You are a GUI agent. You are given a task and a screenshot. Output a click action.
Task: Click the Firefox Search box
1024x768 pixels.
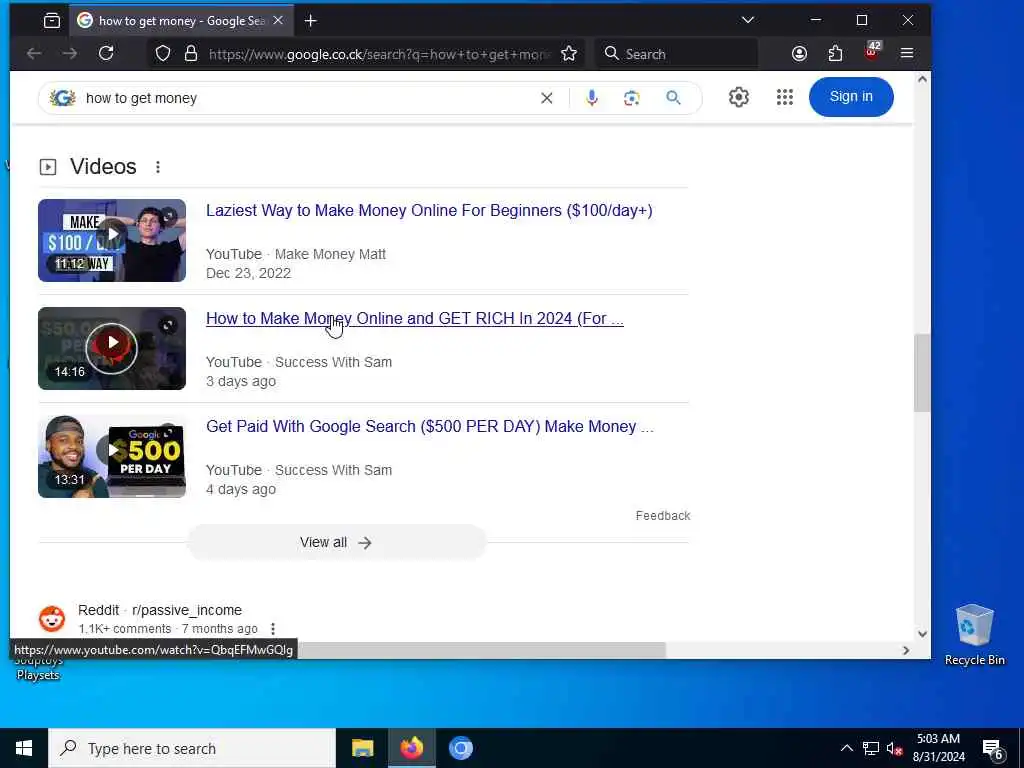(x=677, y=54)
